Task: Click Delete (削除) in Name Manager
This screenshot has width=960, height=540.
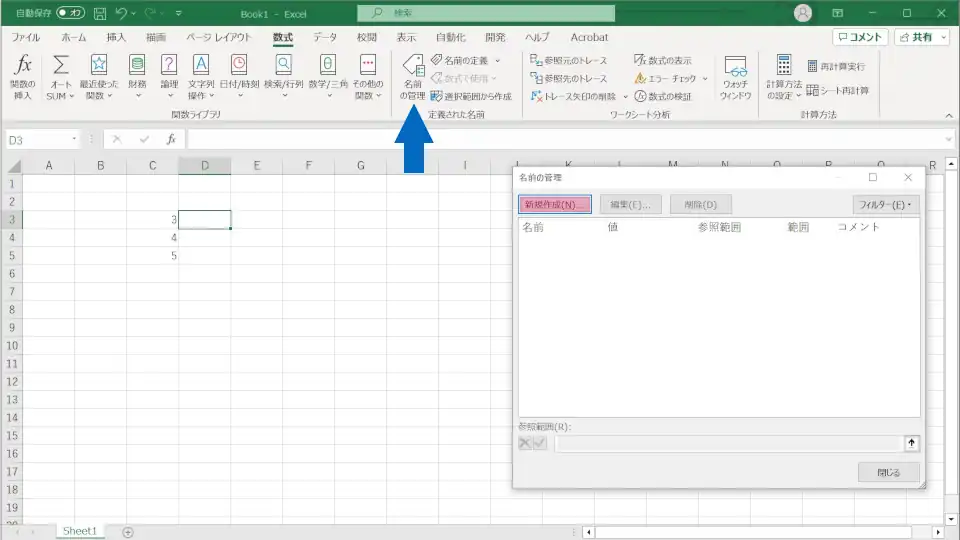Action: pyautogui.click(x=701, y=204)
